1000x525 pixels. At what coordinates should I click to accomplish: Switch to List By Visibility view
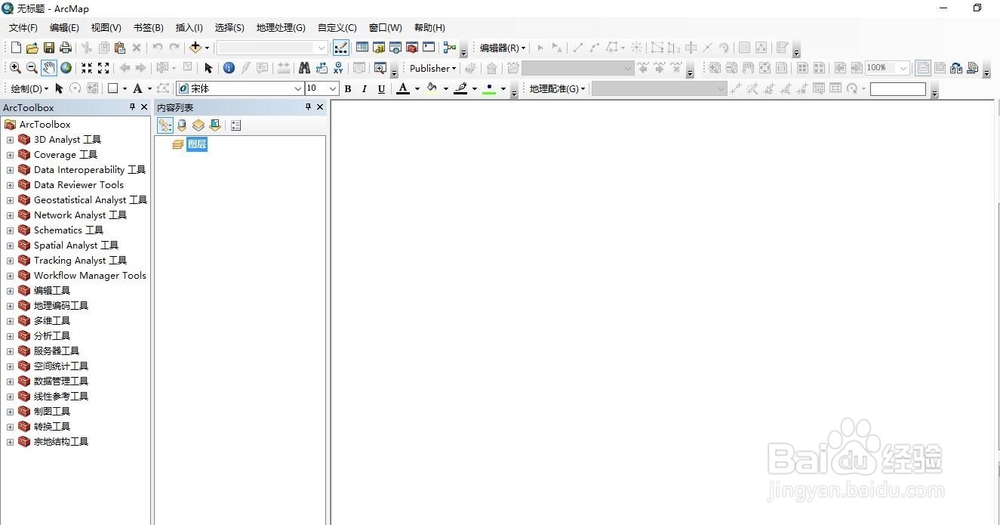pos(198,126)
